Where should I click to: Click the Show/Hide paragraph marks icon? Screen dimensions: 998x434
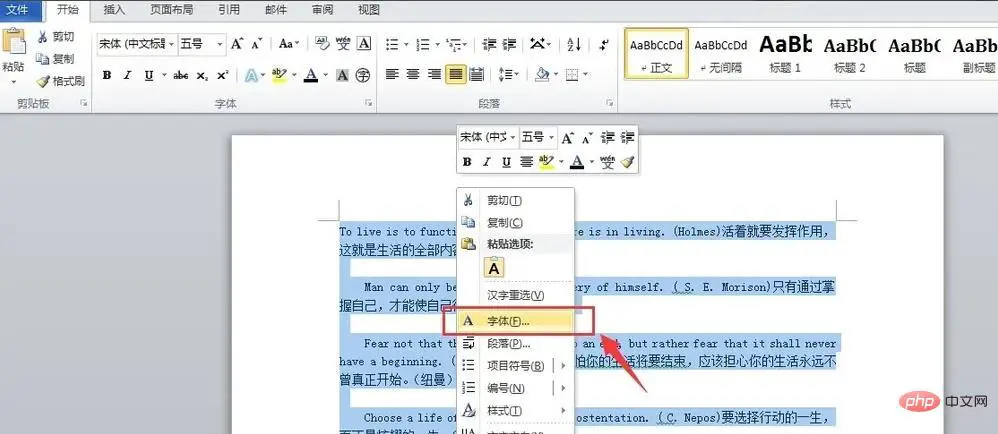(x=604, y=44)
